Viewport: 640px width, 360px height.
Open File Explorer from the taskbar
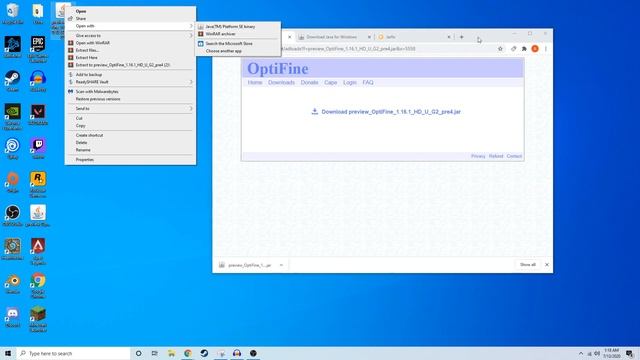(x=171, y=353)
